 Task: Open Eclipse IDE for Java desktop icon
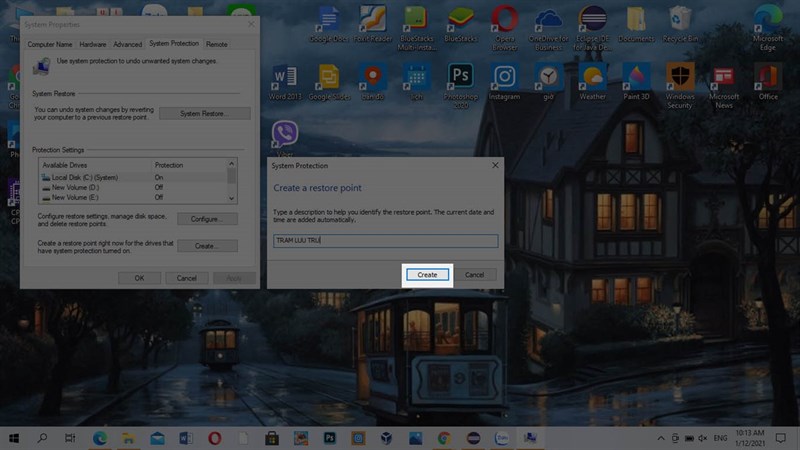592,28
